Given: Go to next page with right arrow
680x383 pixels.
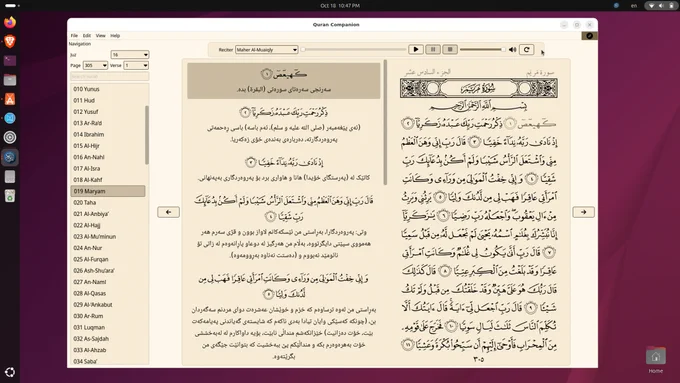Looking at the screenshot, I should tap(583, 212).
